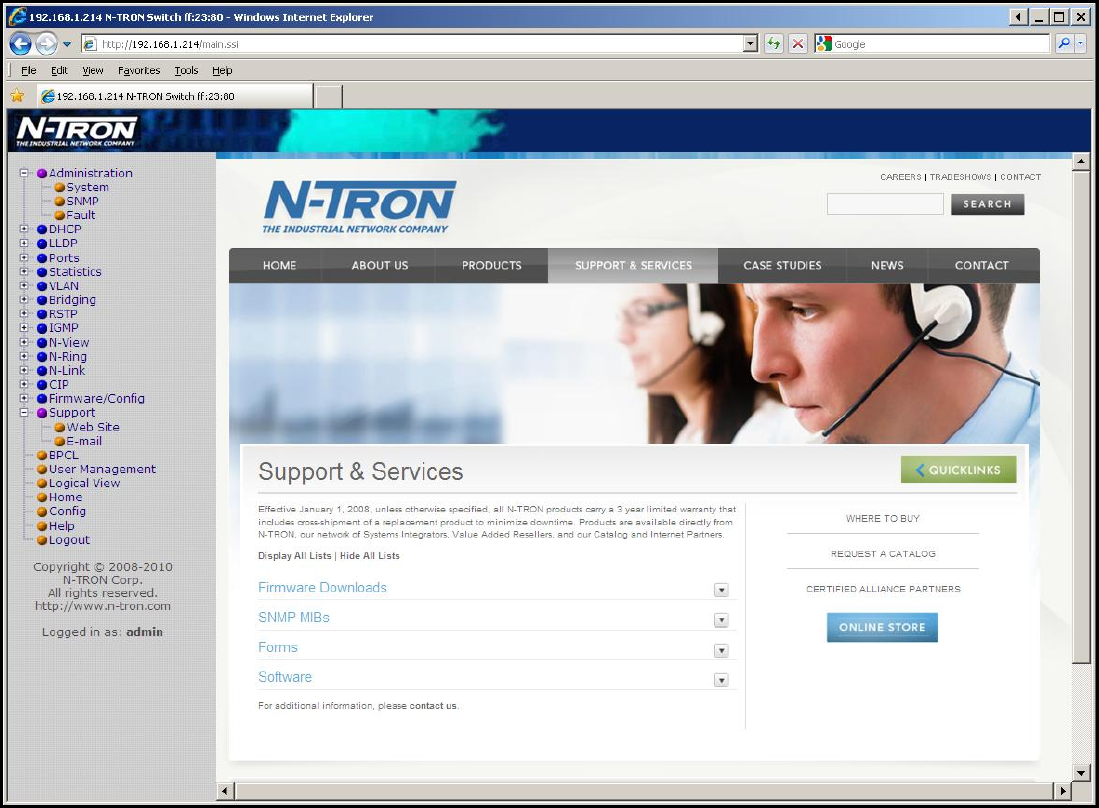Expand the Forms list arrow
Screen dimensions: 1099x808
pos(721,650)
